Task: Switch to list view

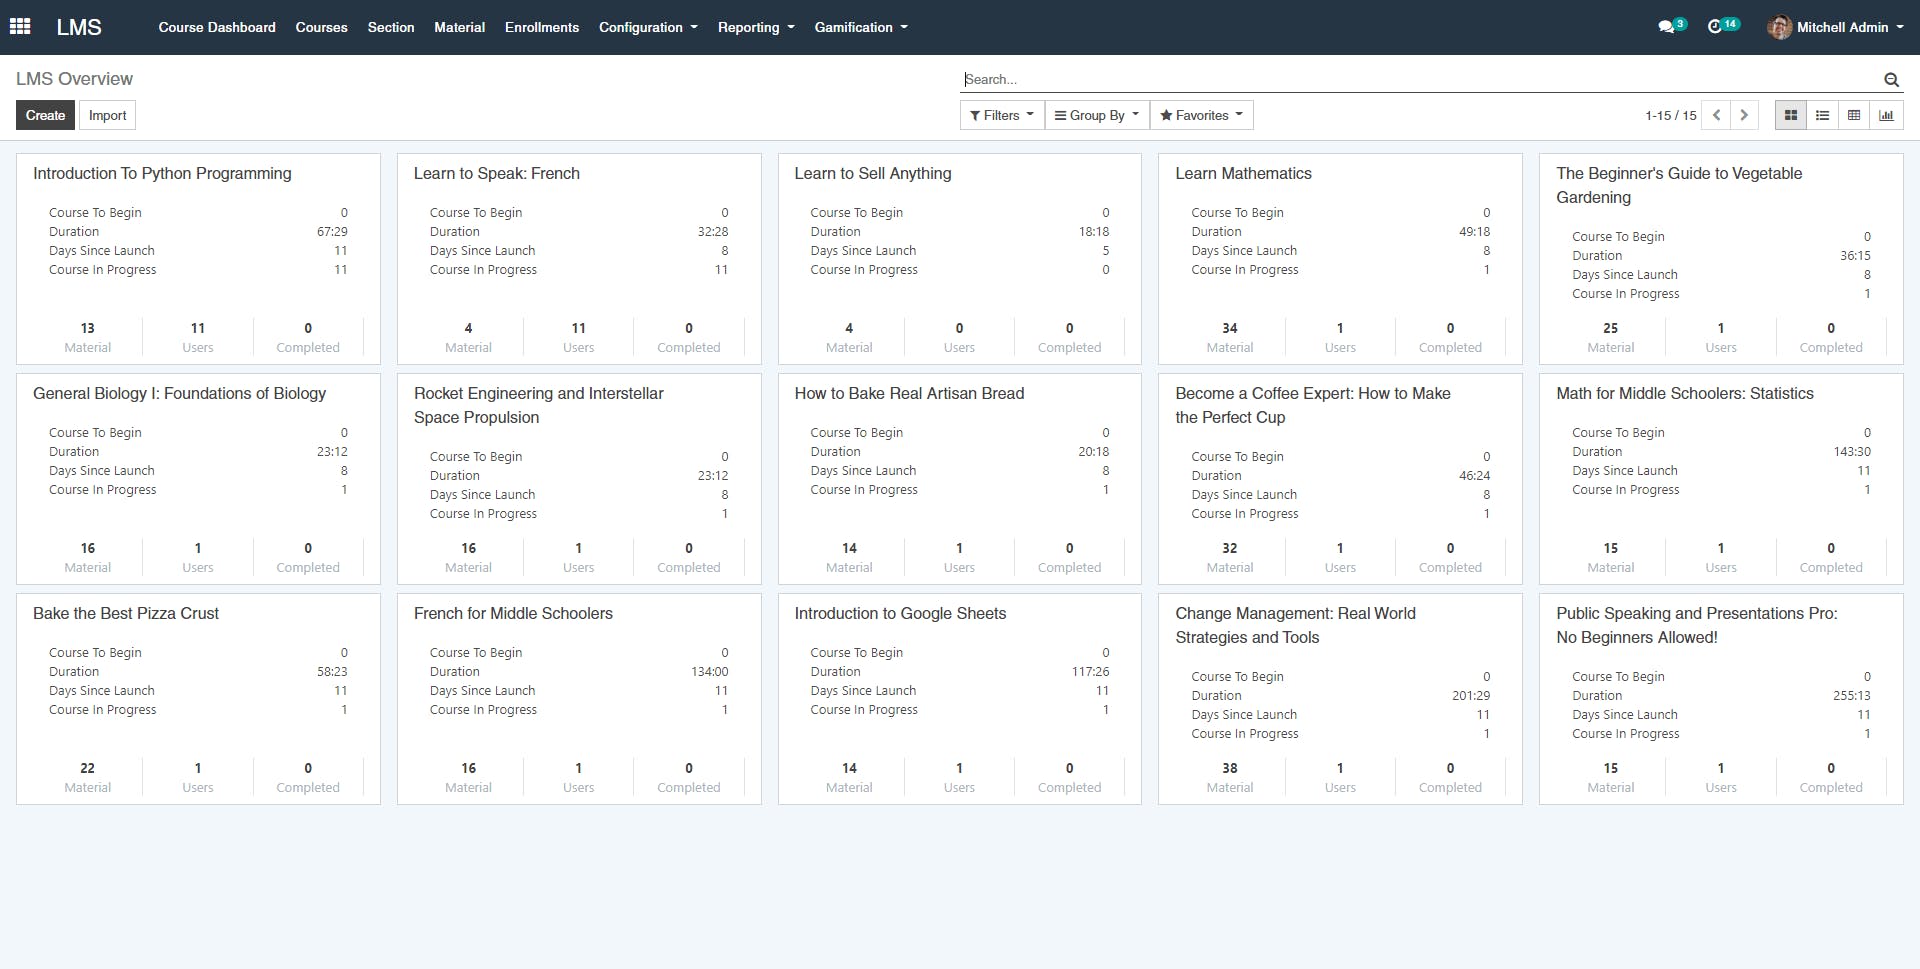Action: pyautogui.click(x=1822, y=115)
